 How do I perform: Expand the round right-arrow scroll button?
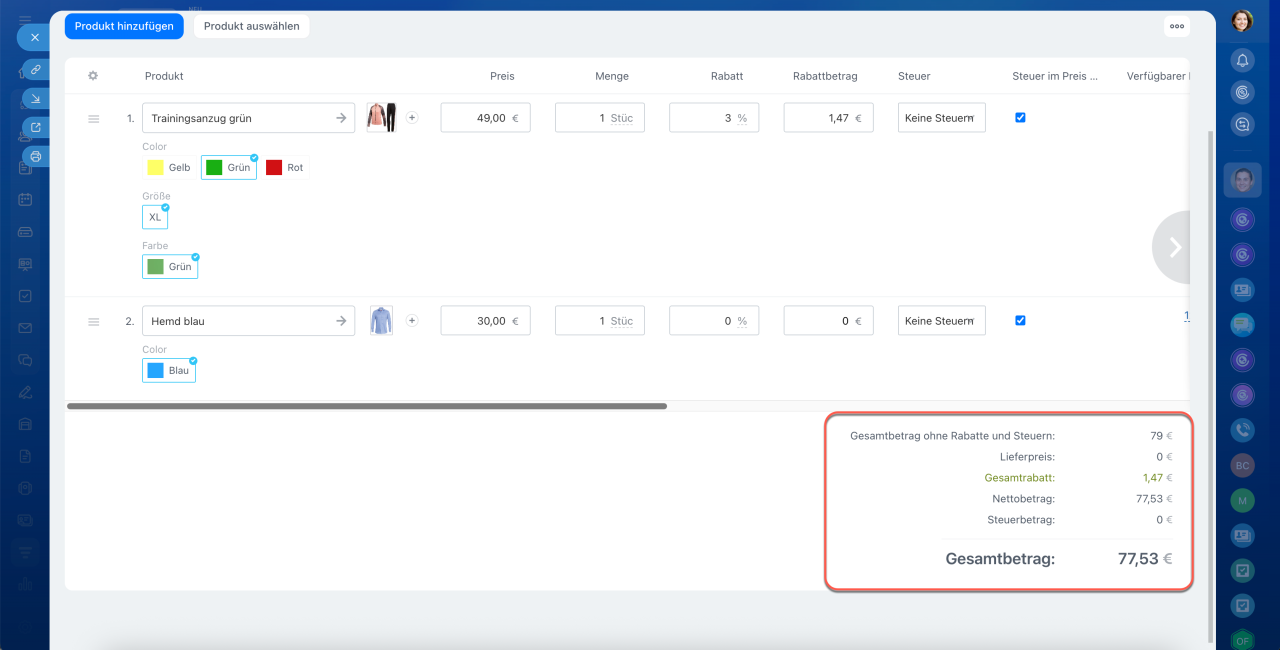[x=1174, y=247]
